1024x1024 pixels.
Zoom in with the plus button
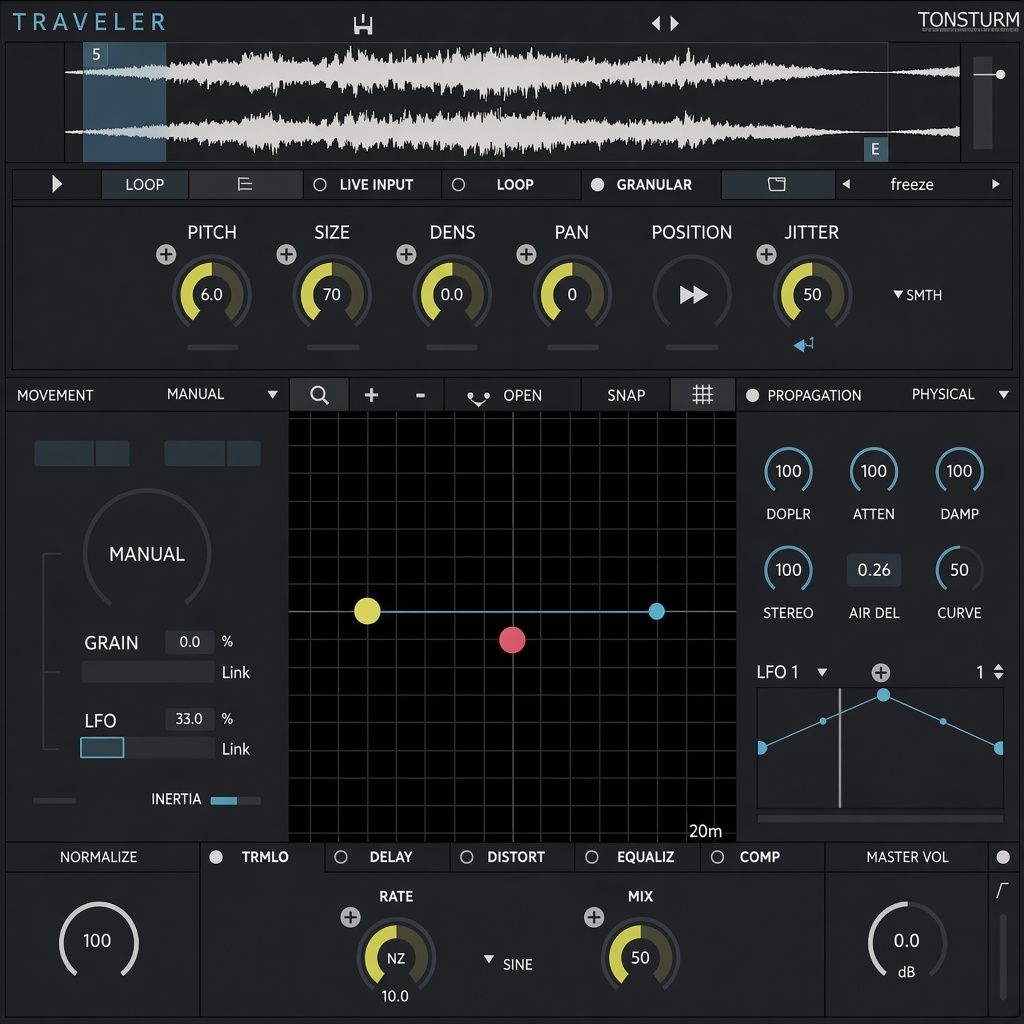371,394
